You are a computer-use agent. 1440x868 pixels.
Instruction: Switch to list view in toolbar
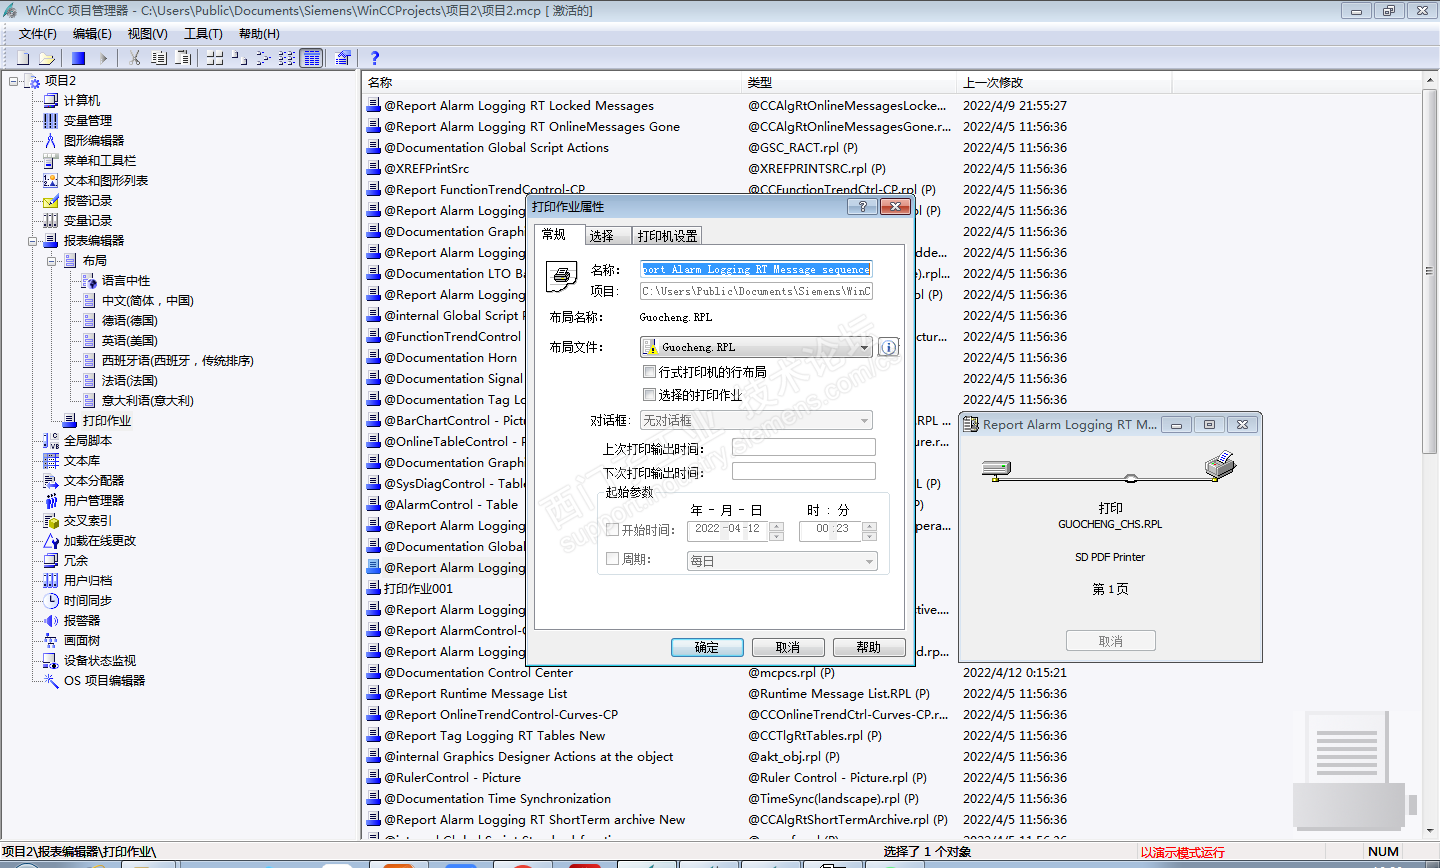(263, 58)
